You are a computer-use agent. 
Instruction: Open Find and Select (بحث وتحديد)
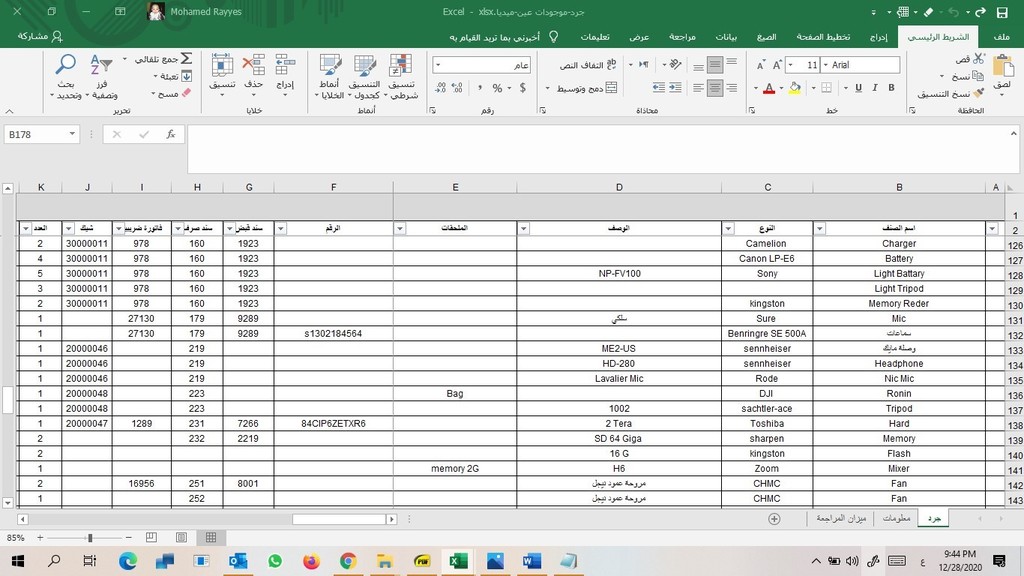tap(65, 77)
